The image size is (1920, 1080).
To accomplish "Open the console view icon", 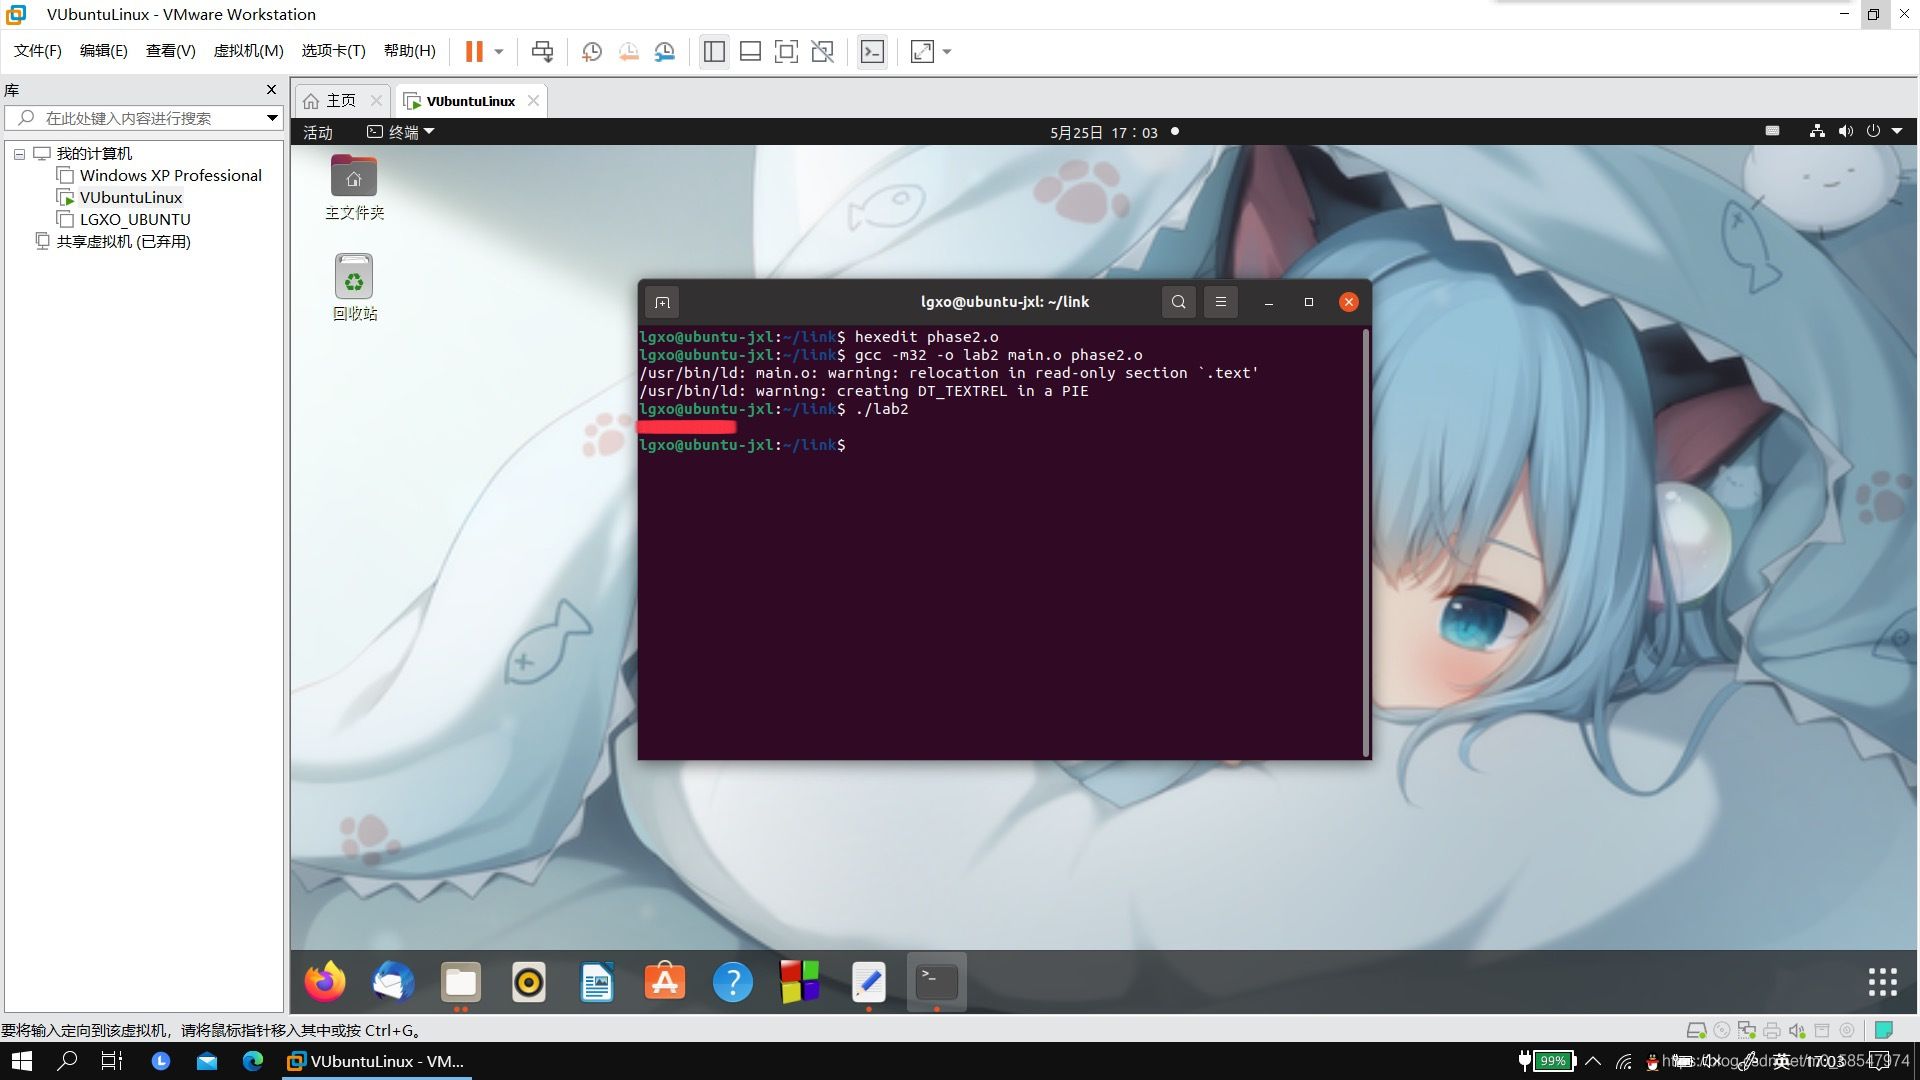I will [872, 51].
